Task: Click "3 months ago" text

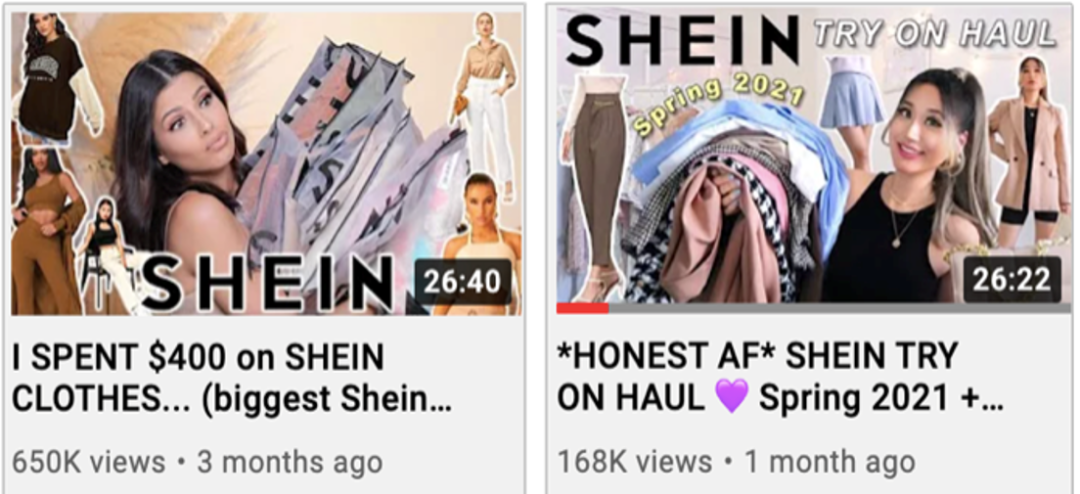Action: (290, 462)
